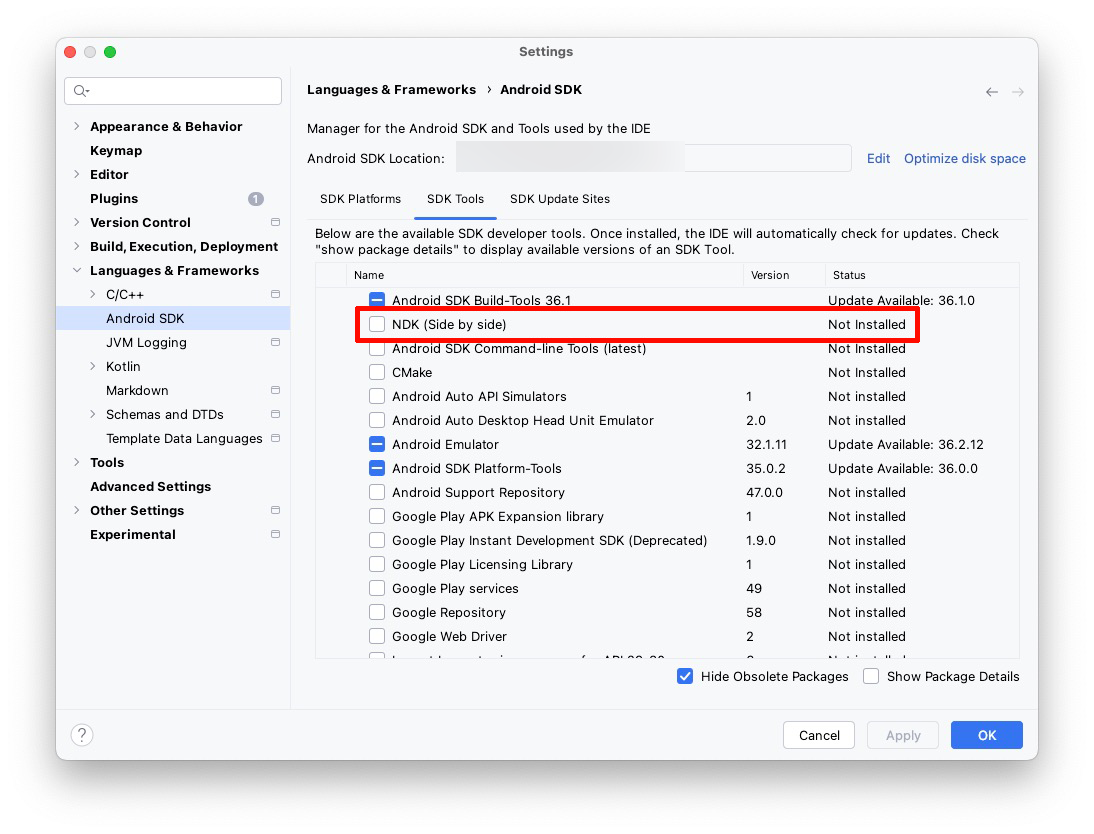
Task: Check the NDK (Side by side) checkbox
Action: [x=377, y=325]
